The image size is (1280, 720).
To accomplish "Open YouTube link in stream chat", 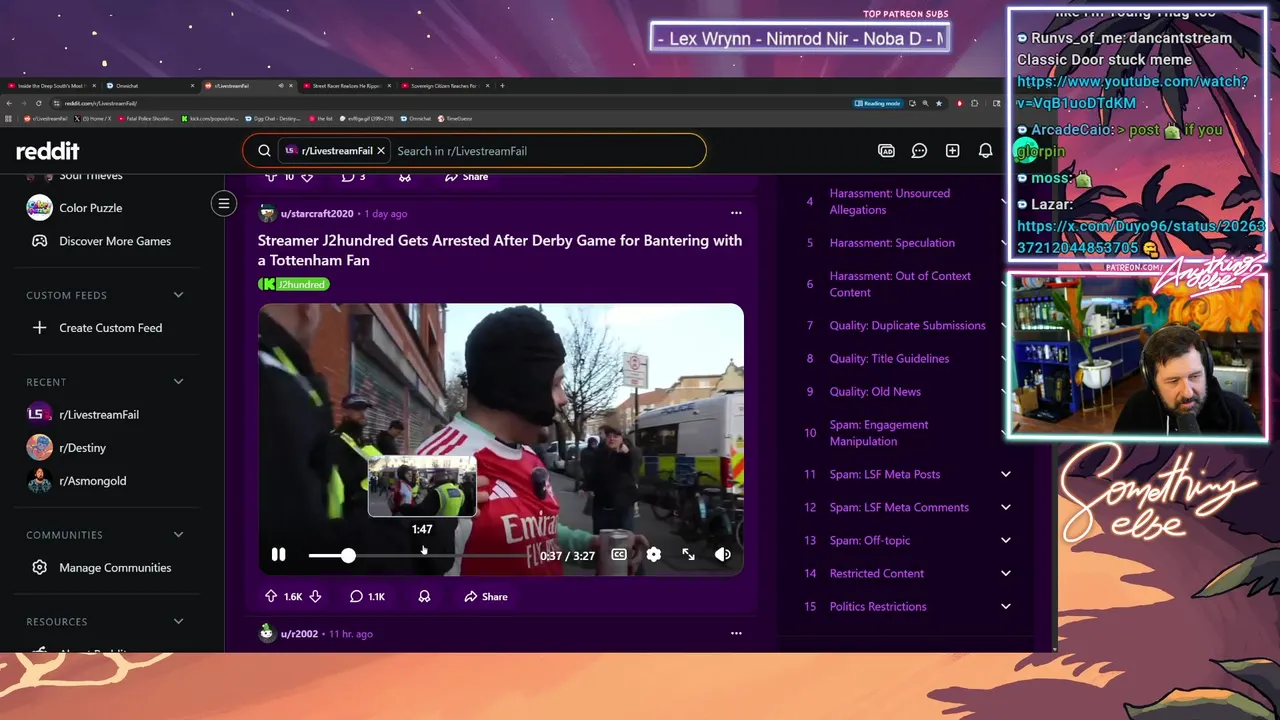I will click(x=1132, y=92).
